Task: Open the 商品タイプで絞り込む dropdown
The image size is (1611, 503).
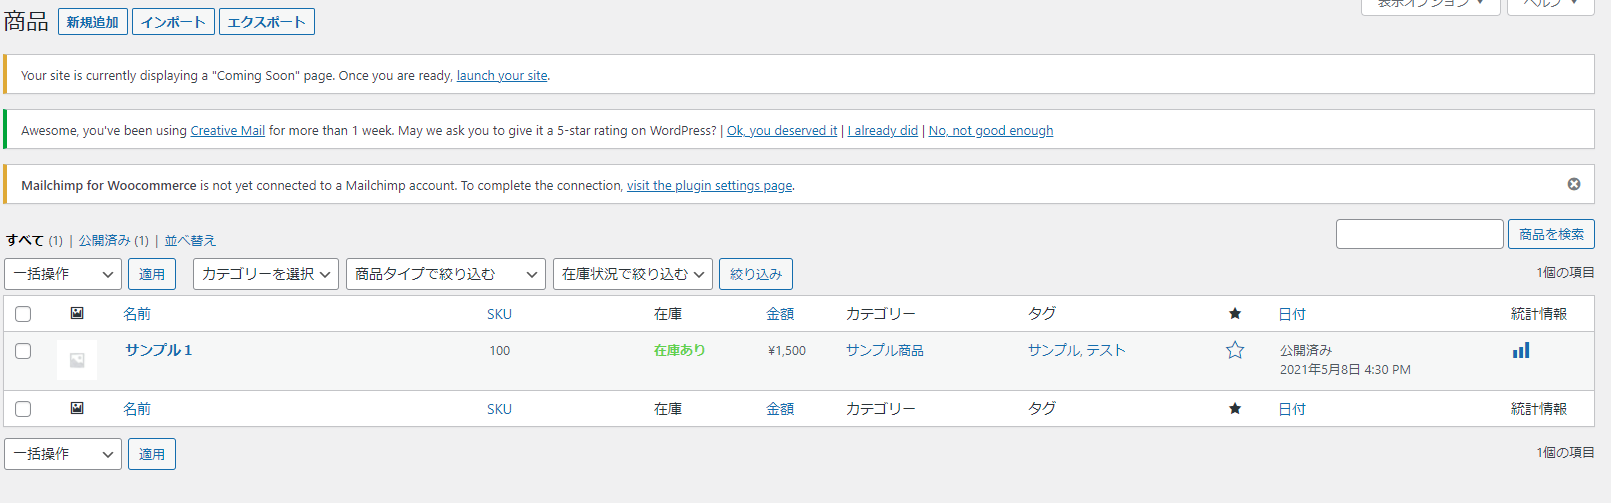Action: [446, 274]
